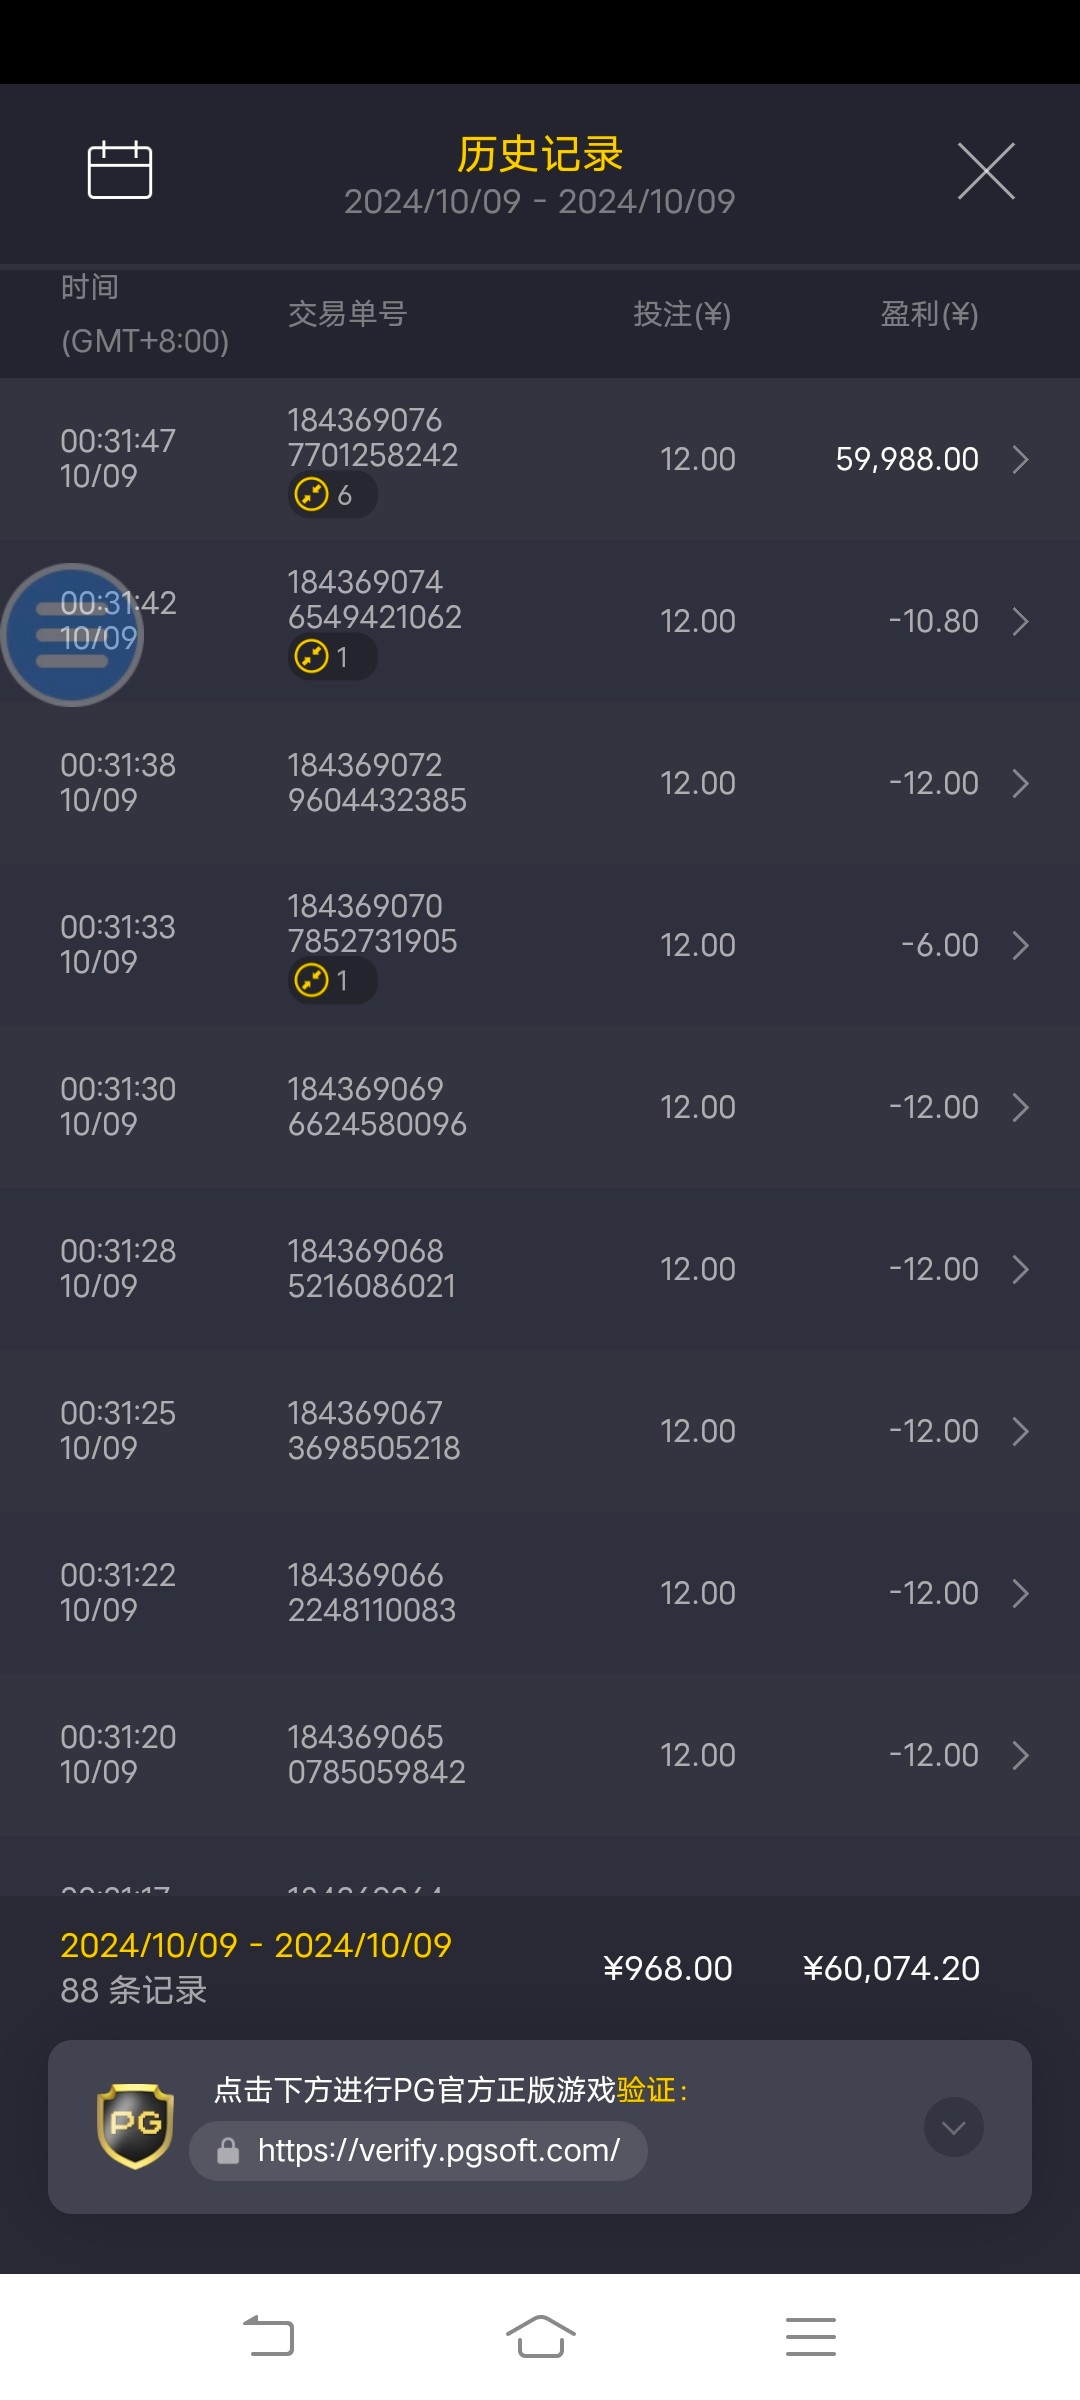
Task: Expand details for the 59,988.00 profit record
Action: point(1020,460)
